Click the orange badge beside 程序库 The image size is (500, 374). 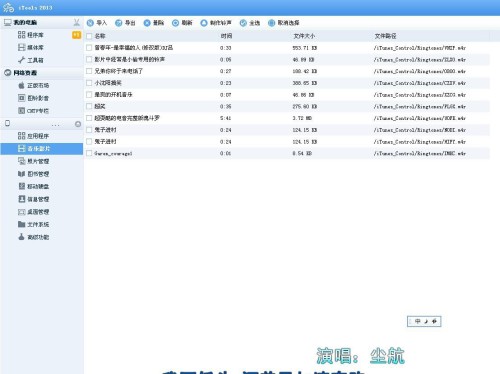click(x=77, y=35)
